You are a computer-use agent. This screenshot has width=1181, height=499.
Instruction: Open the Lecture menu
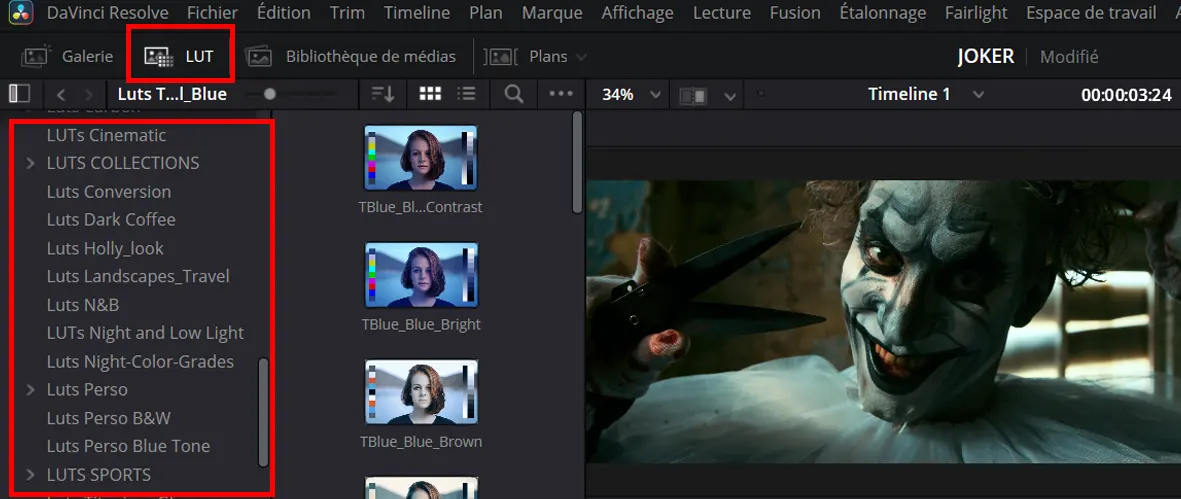tap(722, 13)
